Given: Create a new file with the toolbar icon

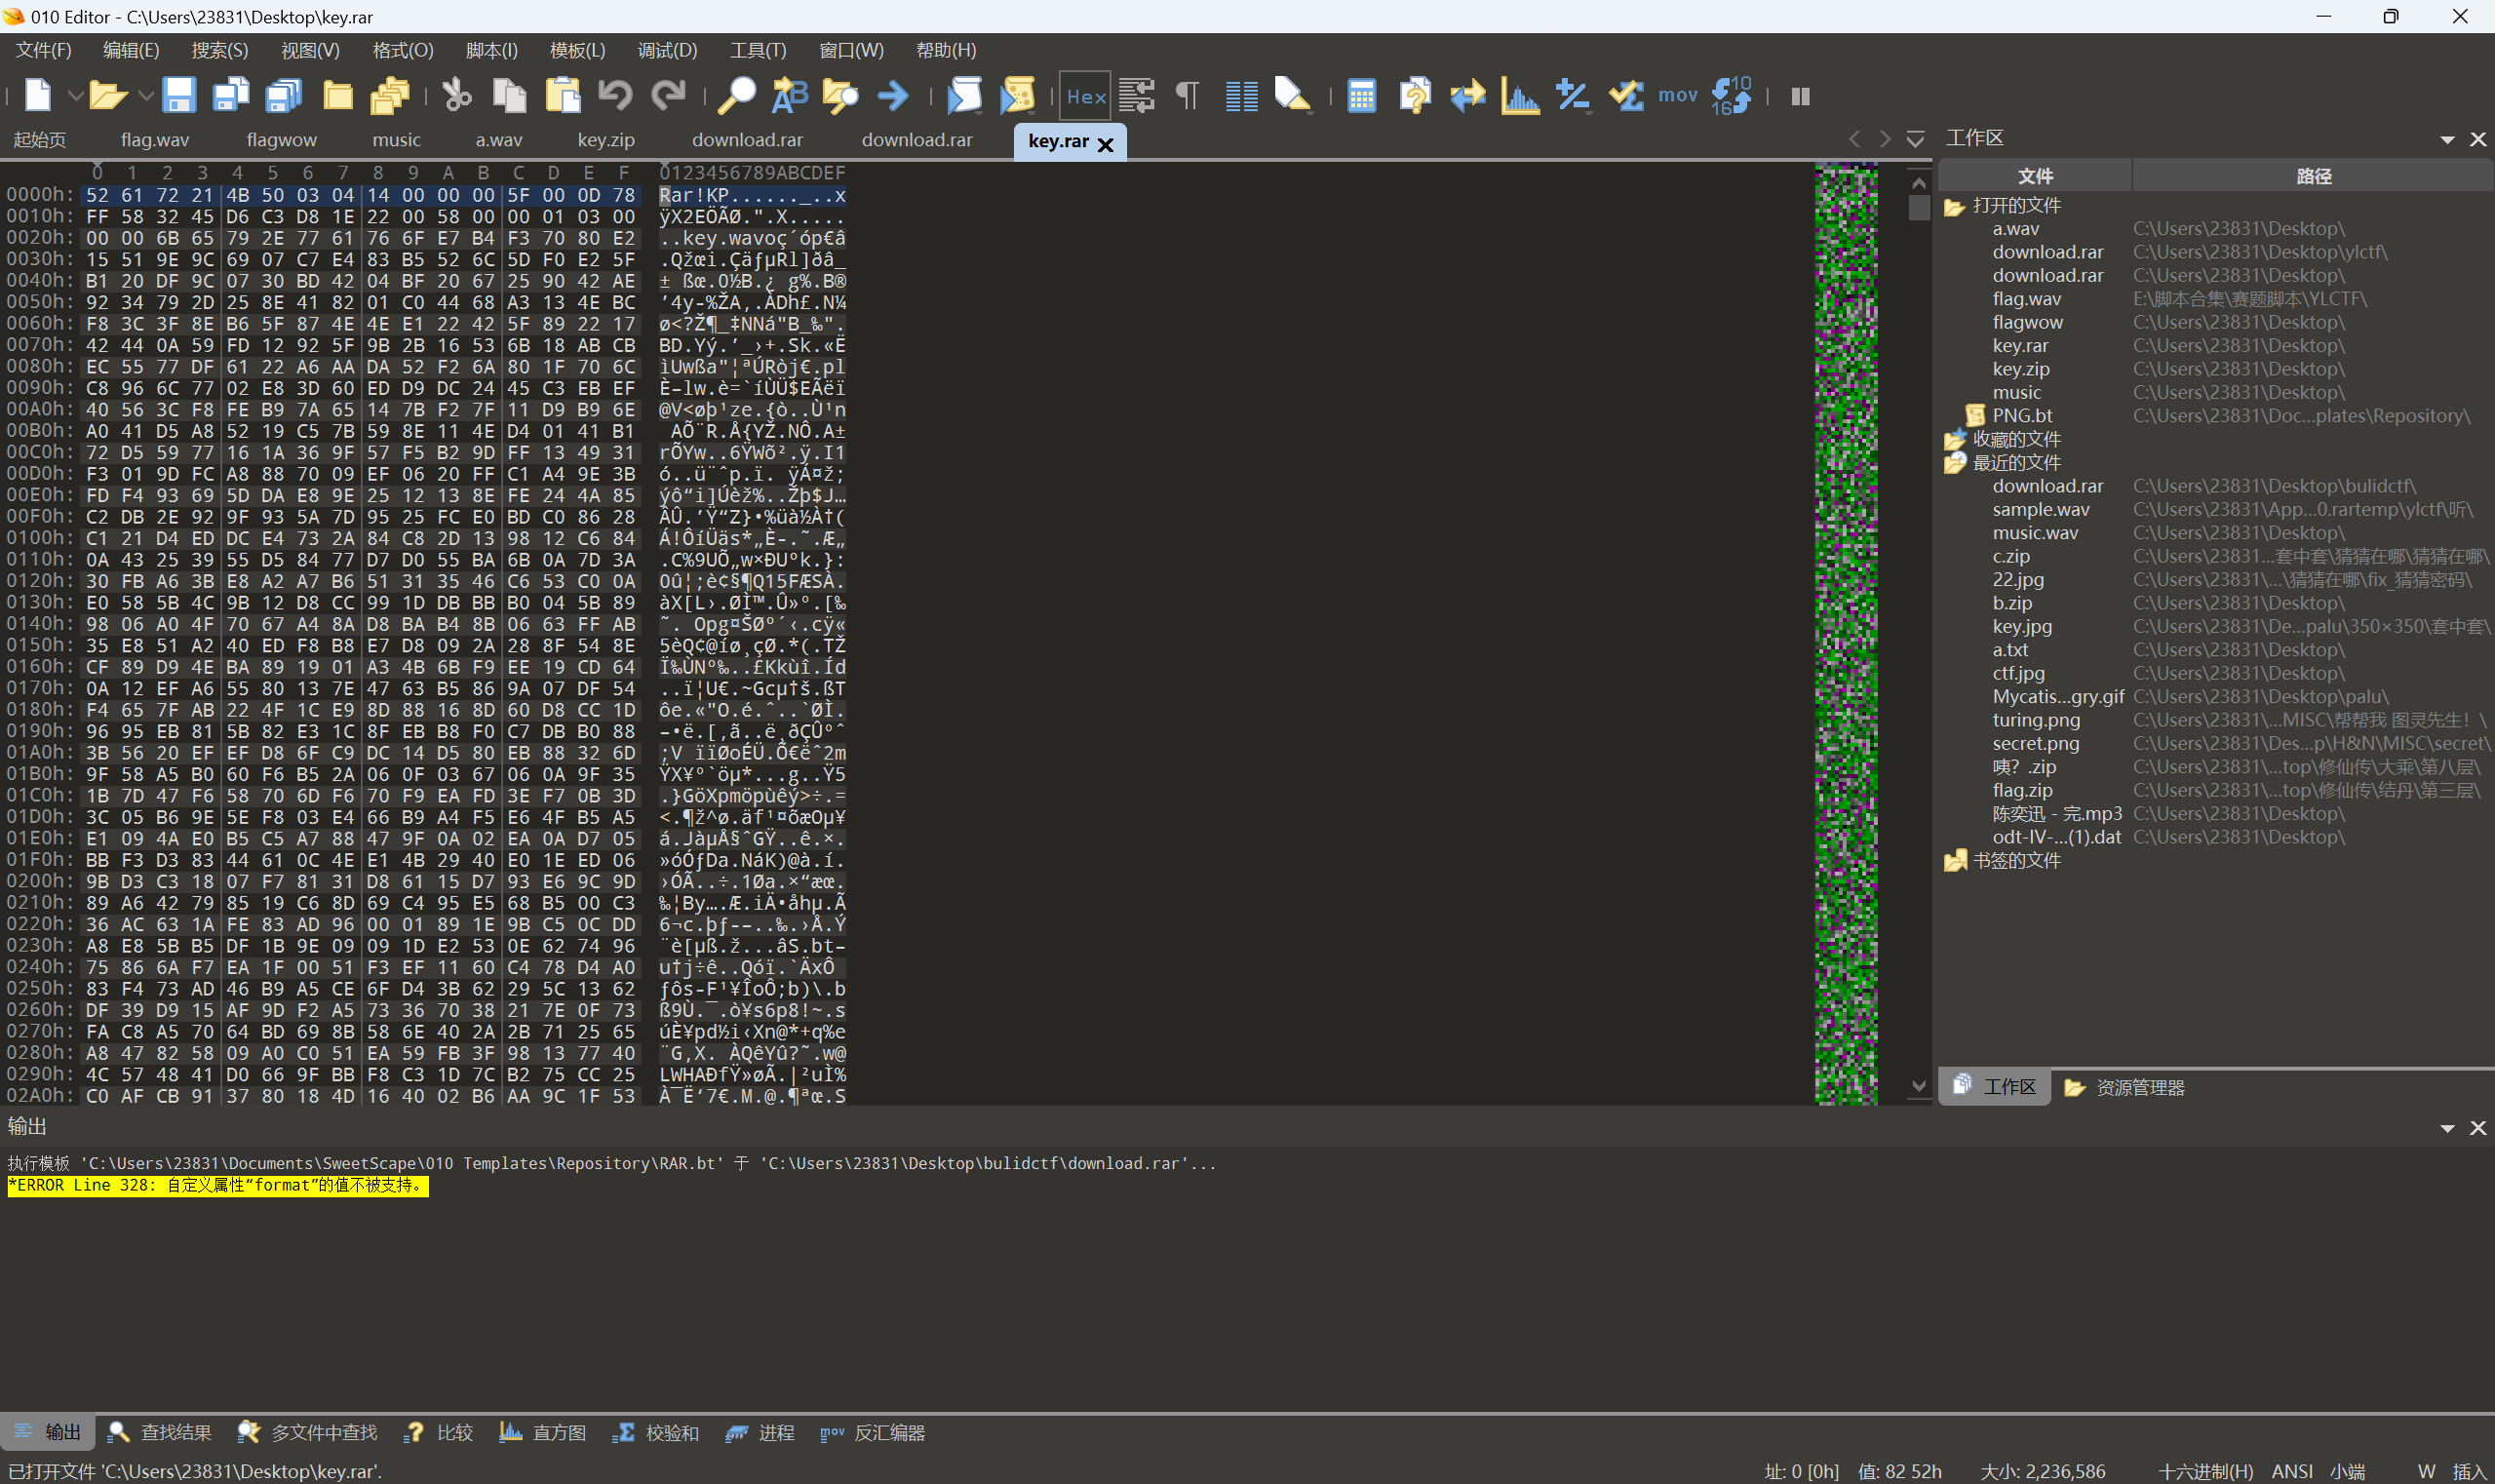Looking at the screenshot, I should click(x=38, y=96).
